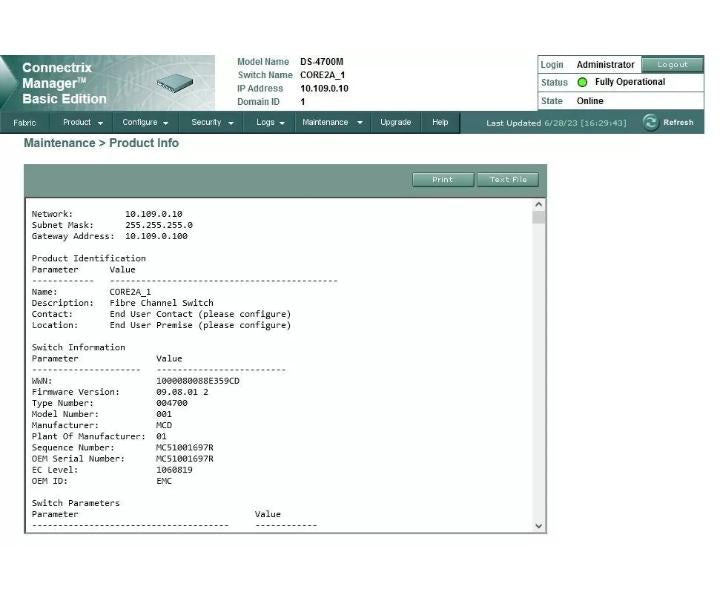The image size is (720, 600).
Task: Click the product info scrollbar thumb
Action: [x=539, y=217]
